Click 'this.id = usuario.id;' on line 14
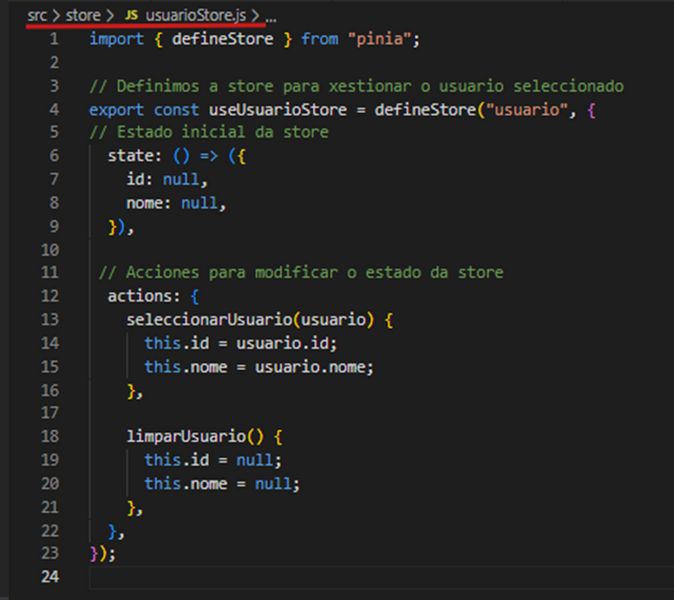This screenshot has width=674, height=600. (241, 343)
